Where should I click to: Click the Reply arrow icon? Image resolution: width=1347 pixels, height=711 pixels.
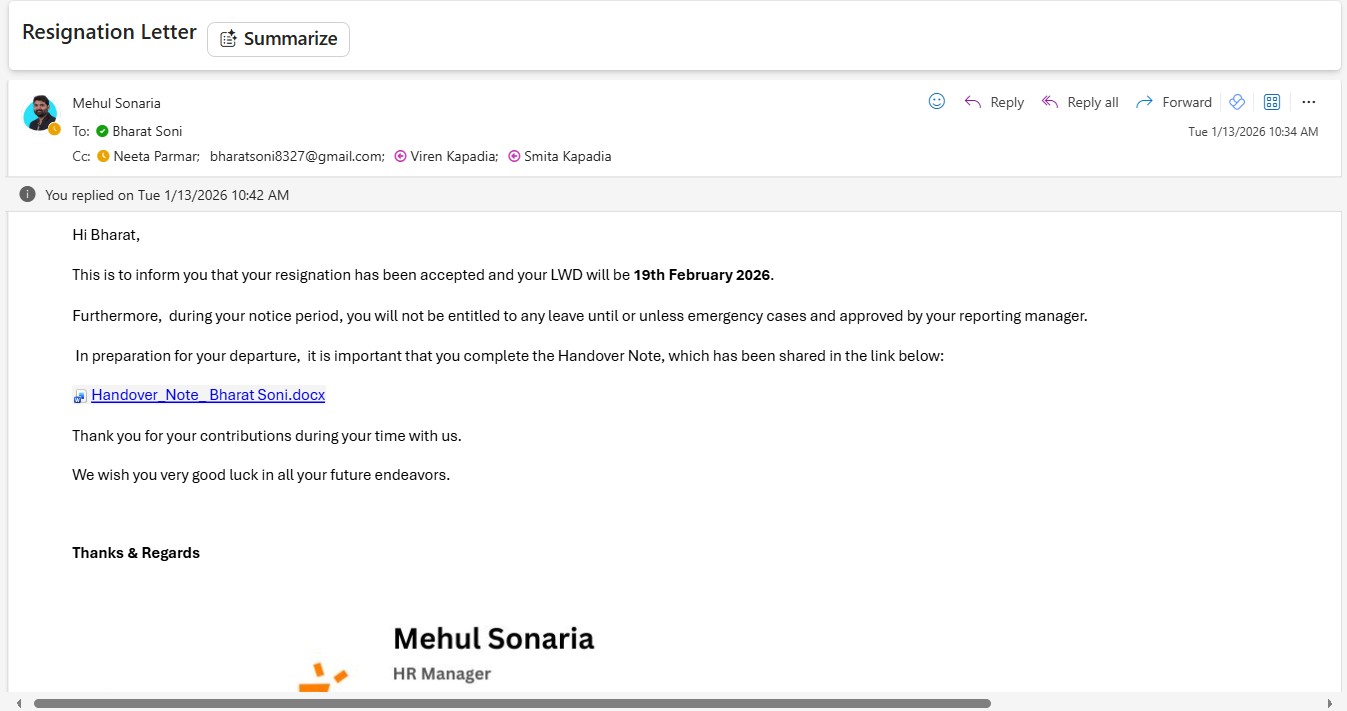coord(972,102)
